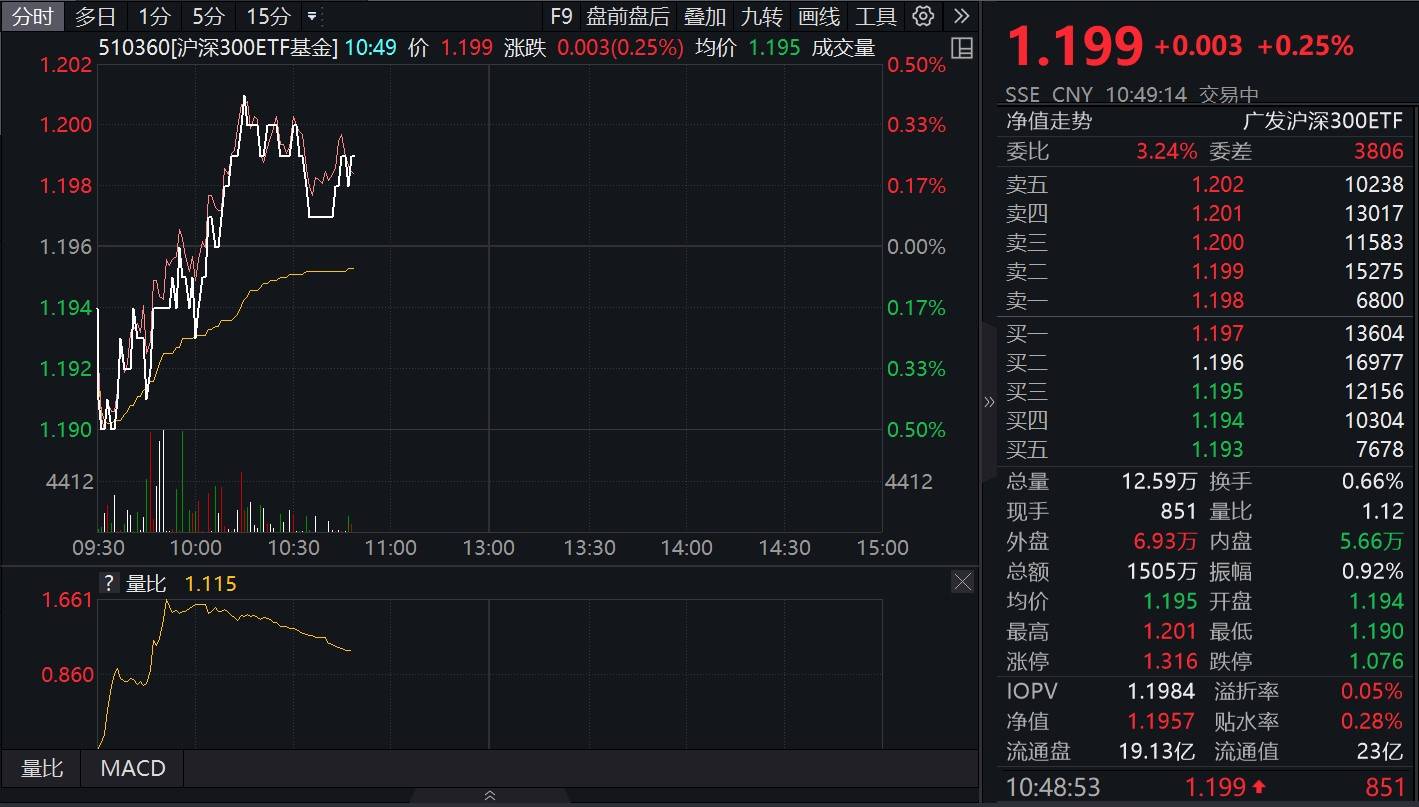Close the 量比 indicator subchart

point(961,581)
